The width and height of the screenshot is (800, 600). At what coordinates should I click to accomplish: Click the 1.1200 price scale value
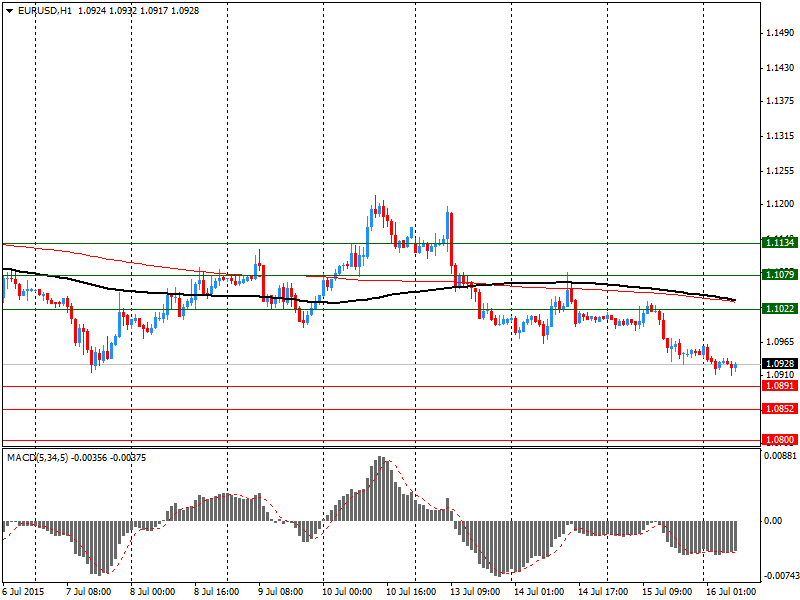pyautogui.click(x=780, y=204)
